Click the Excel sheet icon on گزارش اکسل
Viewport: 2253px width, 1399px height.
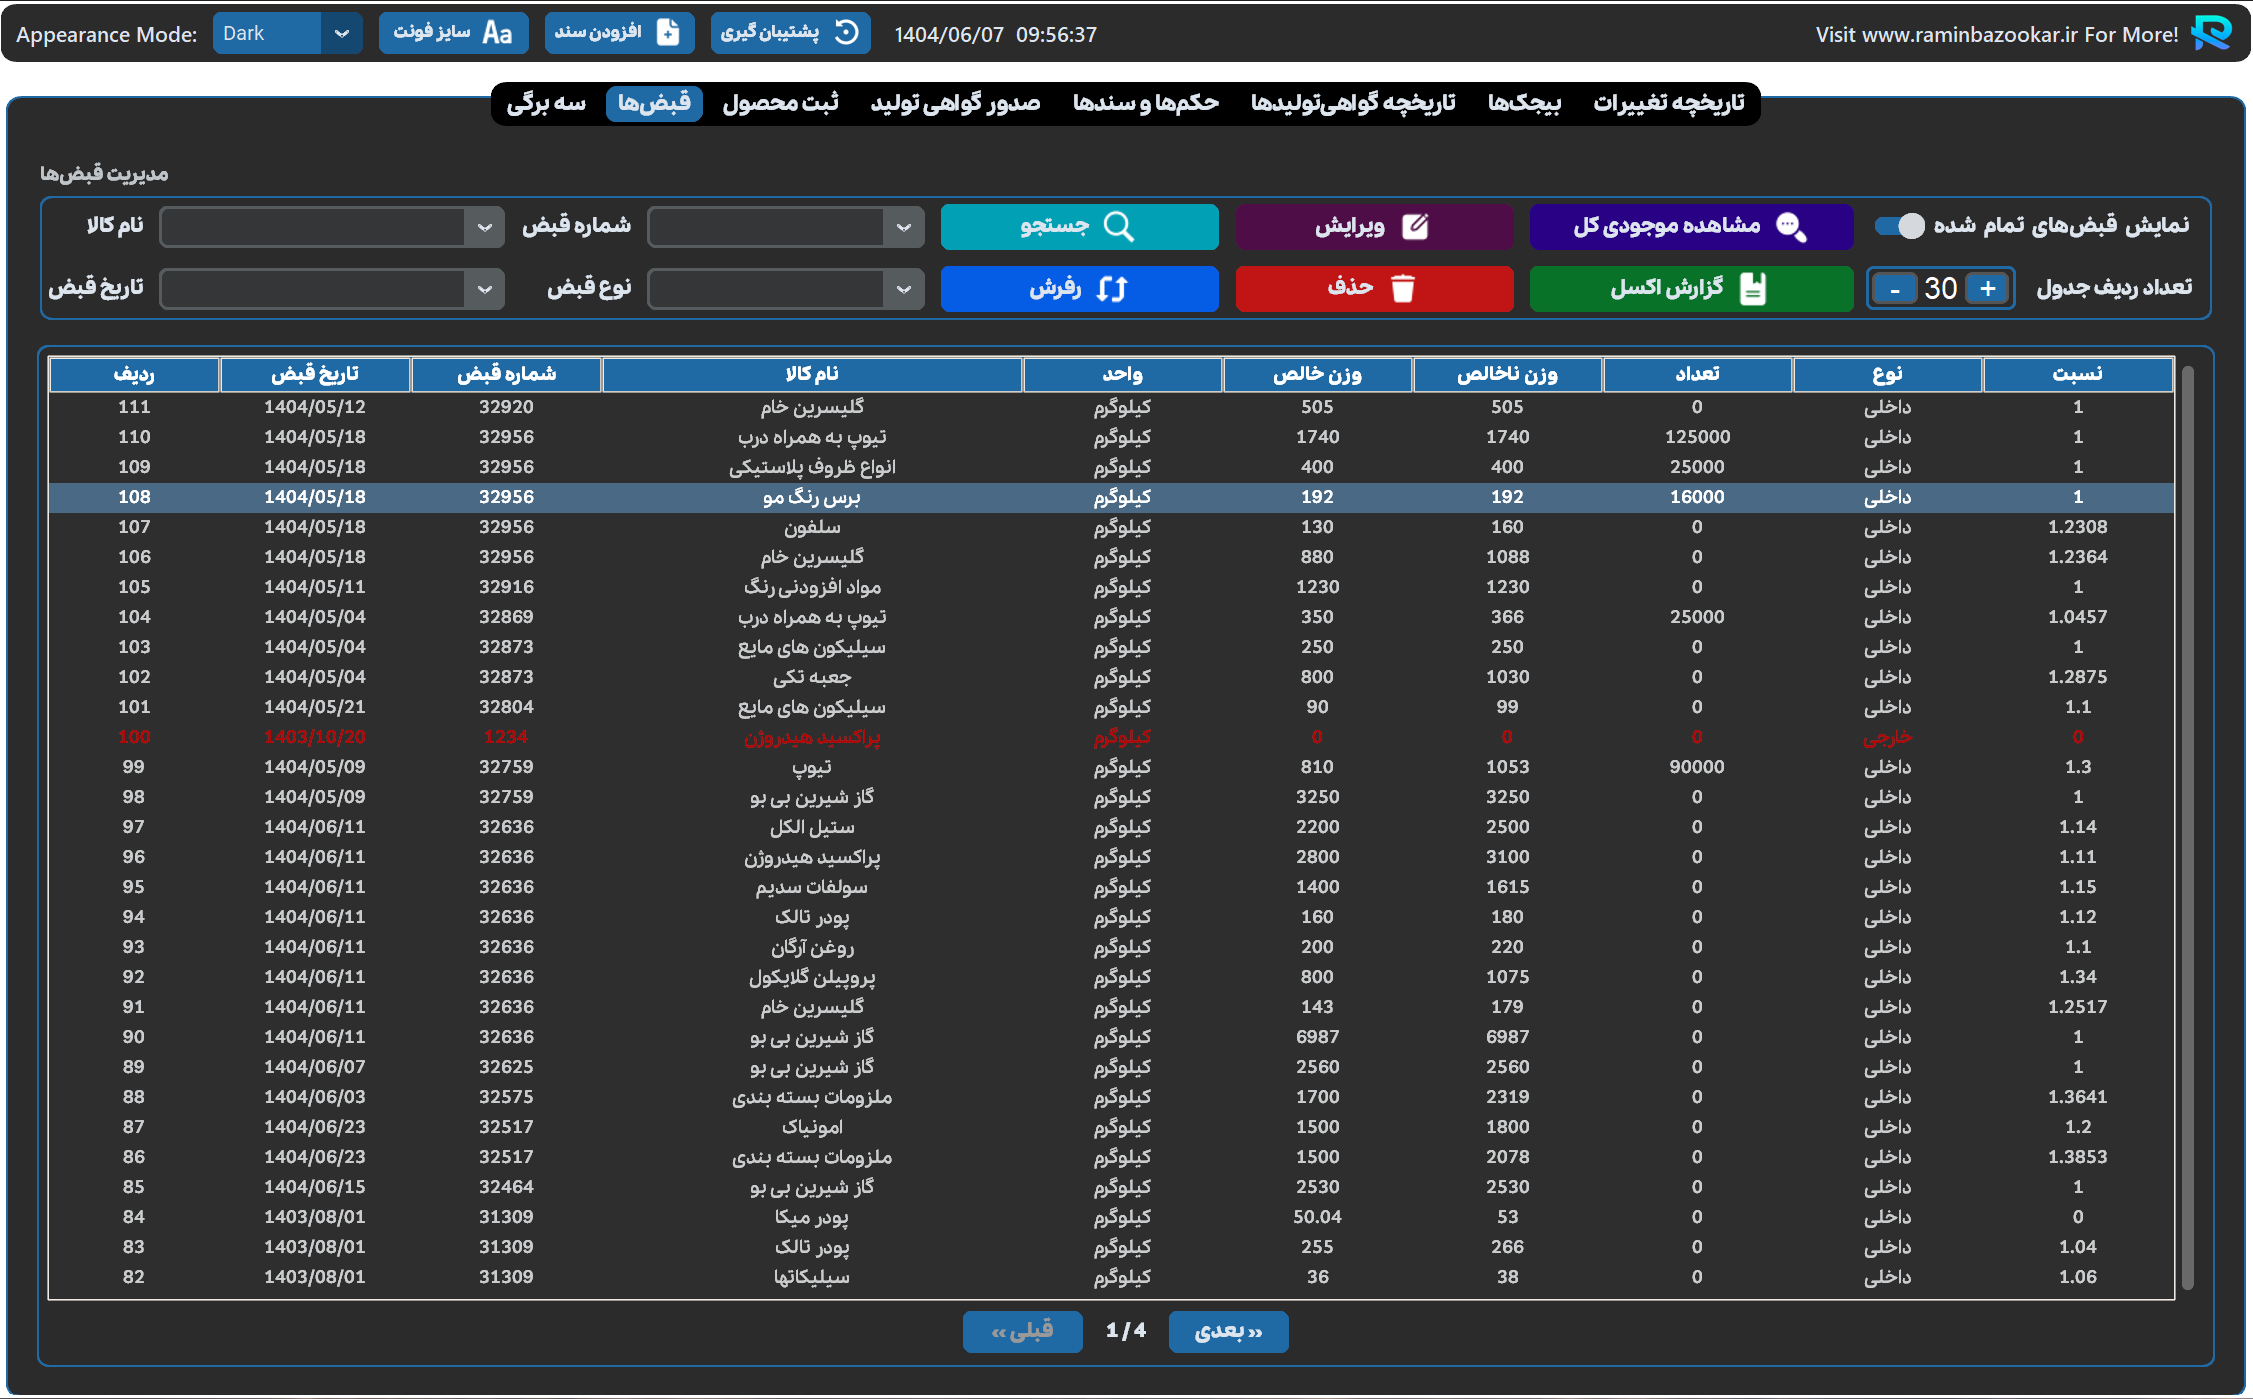(x=1752, y=288)
